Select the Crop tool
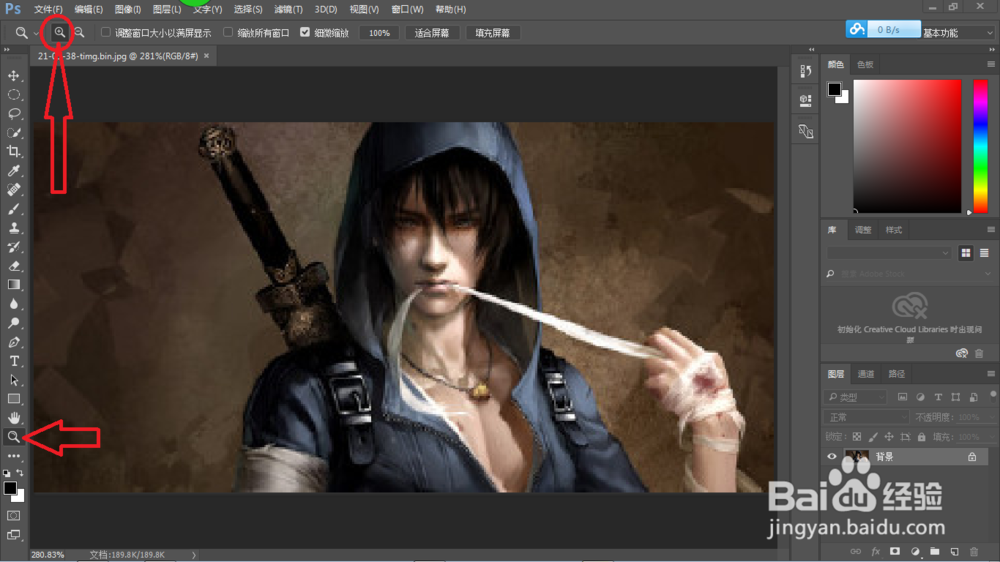 tap(13, 151)
